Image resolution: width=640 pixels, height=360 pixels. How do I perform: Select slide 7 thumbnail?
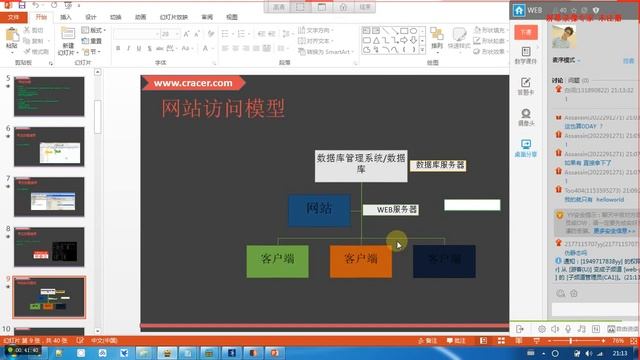49,197
